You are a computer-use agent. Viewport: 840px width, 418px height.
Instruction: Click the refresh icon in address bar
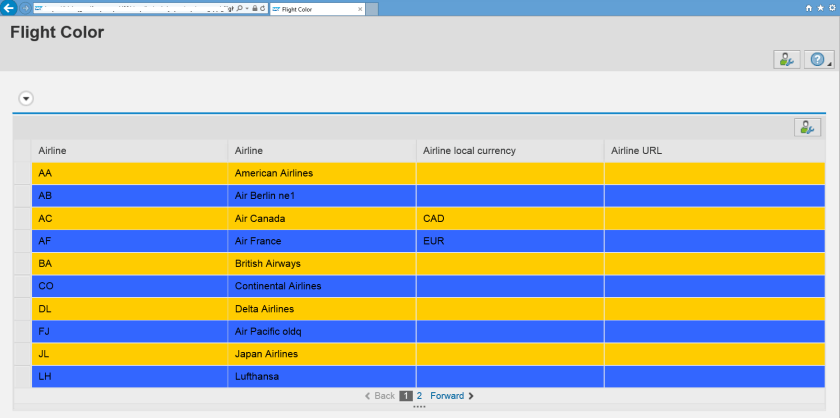point(263,9)
